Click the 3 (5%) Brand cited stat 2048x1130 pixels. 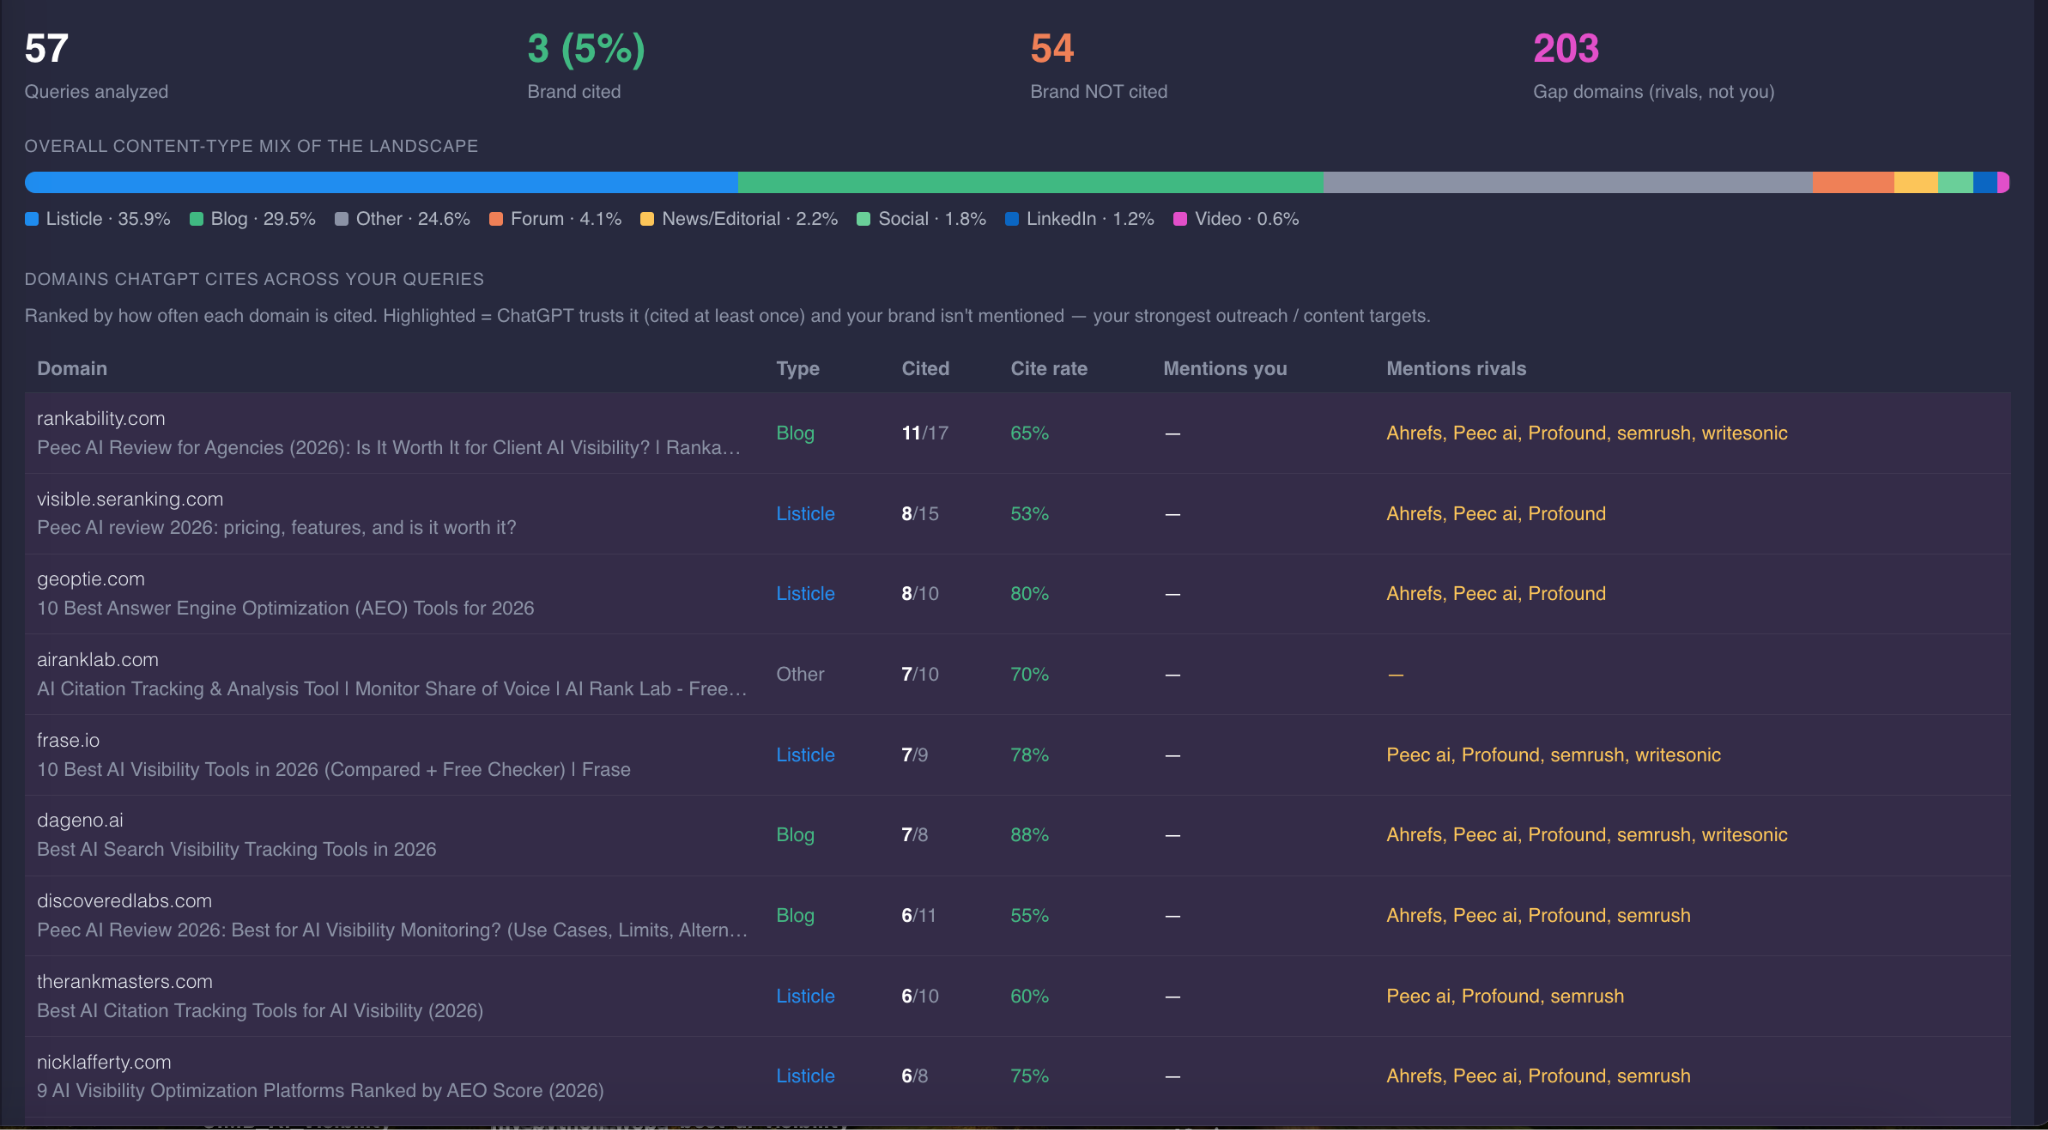[586, 66]
